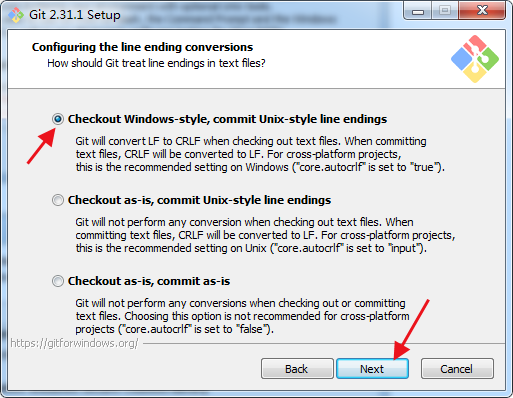Click the 'Git 2.31.1 Setup' title text
This screenshot has height=398, width=513.
[x=75, y=15]
